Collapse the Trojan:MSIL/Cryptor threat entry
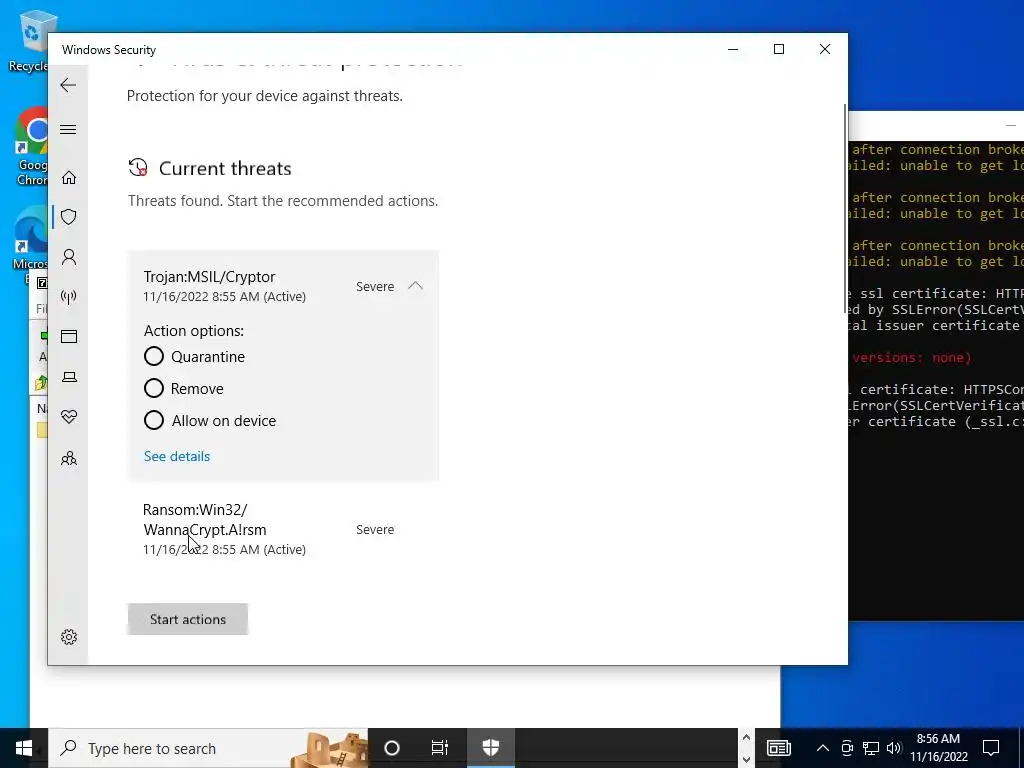The image size is (1024, 768). tap(415, 286)
